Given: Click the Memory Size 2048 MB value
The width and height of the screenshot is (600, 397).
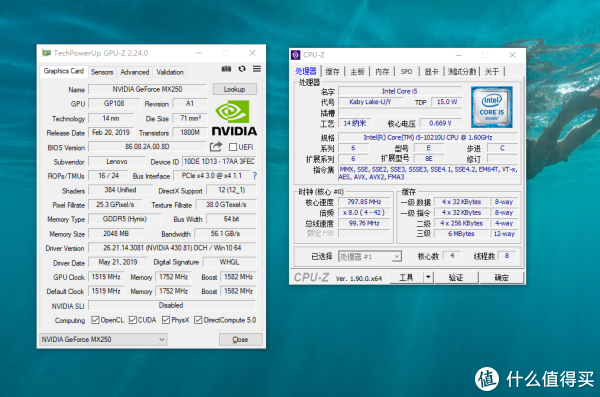Looking at the screenshot, I should click(116, 234).
